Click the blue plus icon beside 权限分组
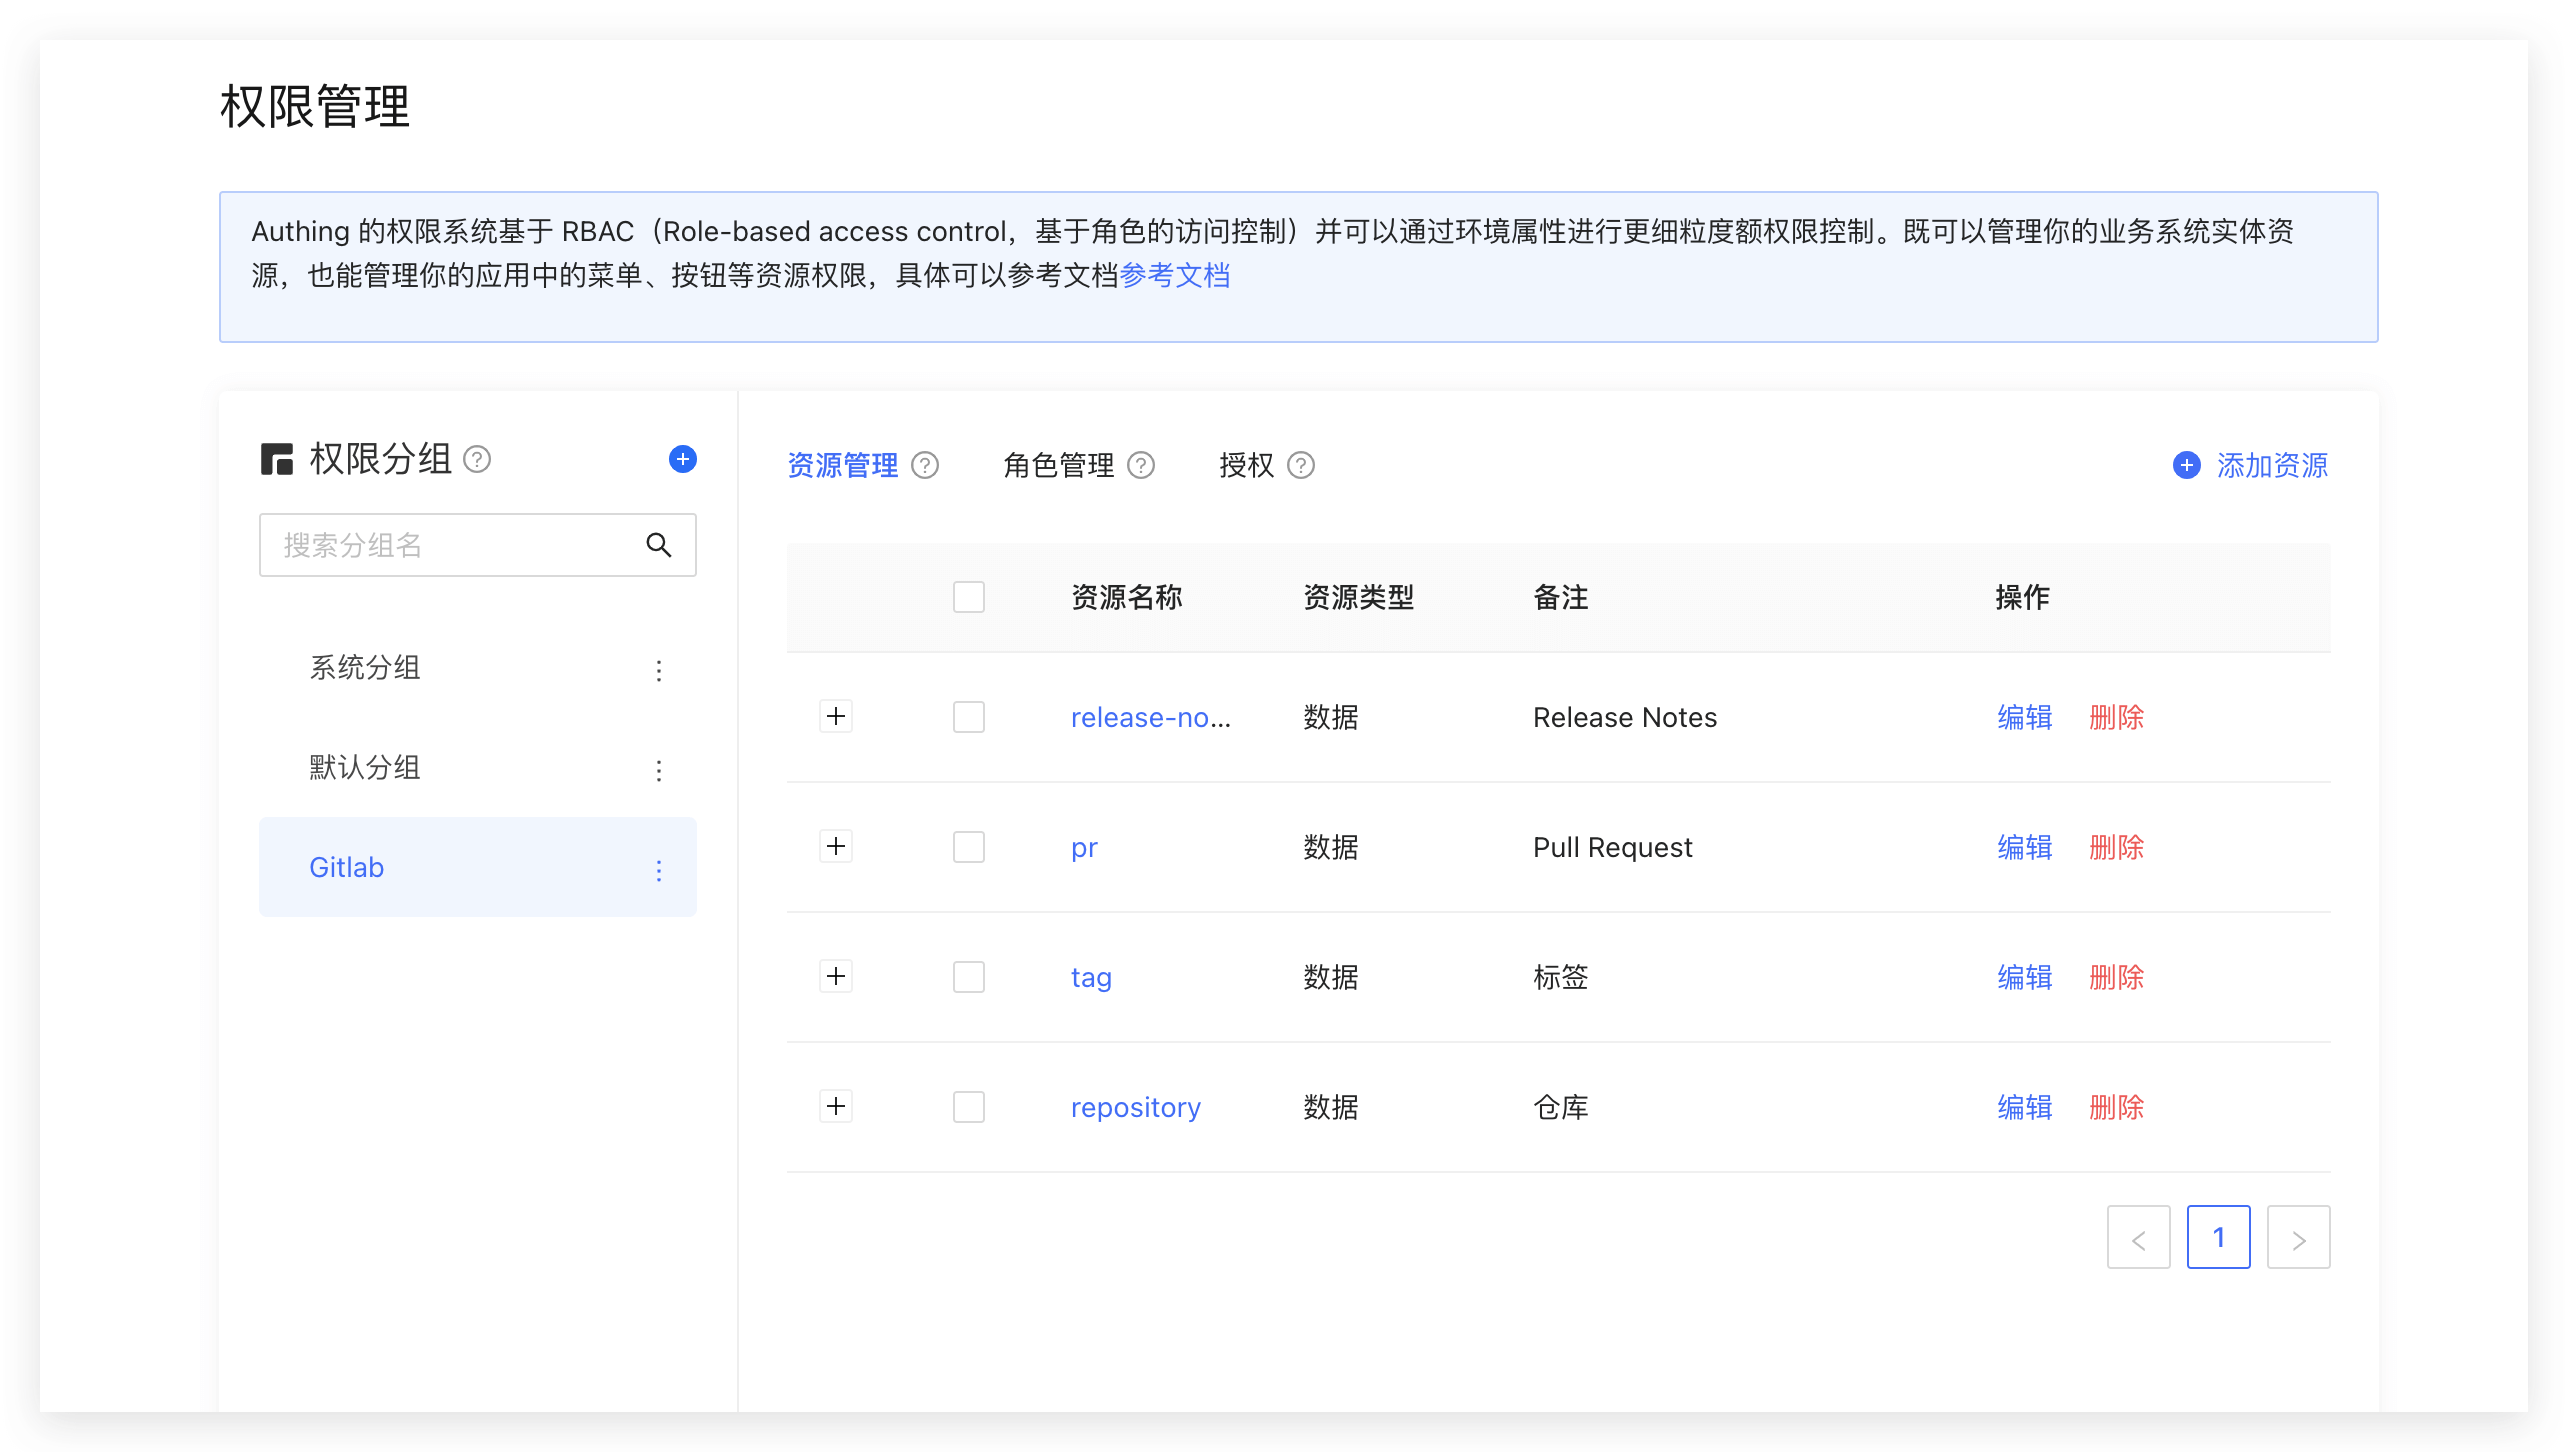2568x1452 pixels. pos(682,459)
